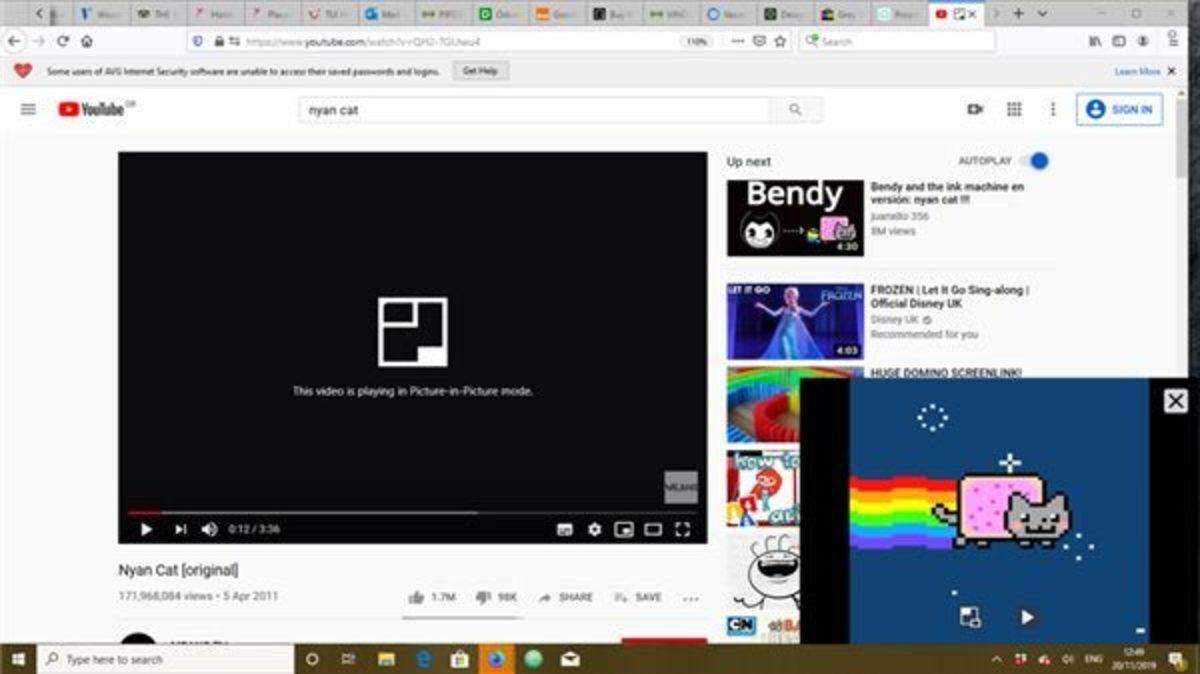Click the play button on the PiP window
The image size is (1200, 674).
tap(1027, 615)
